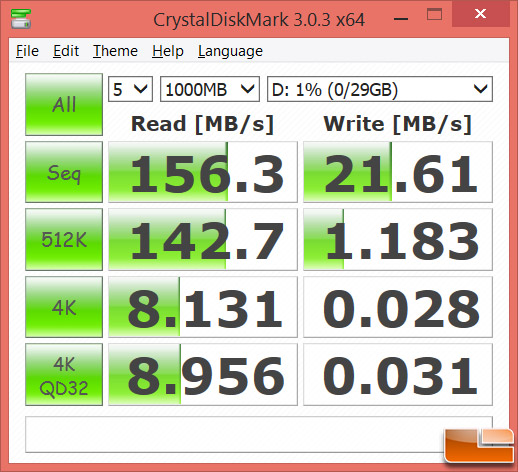Click the empty comment text field at bottom

[259, 434]
